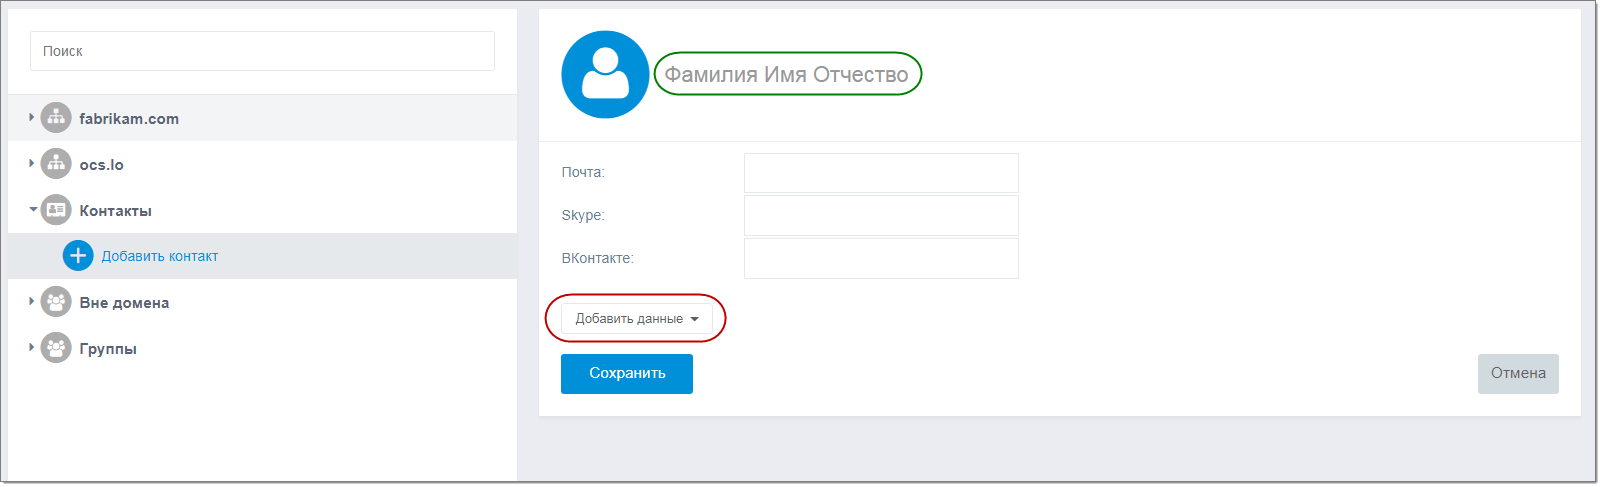Click the ocs.lo domain icon
1601x487 pixels.
point(56,164)
